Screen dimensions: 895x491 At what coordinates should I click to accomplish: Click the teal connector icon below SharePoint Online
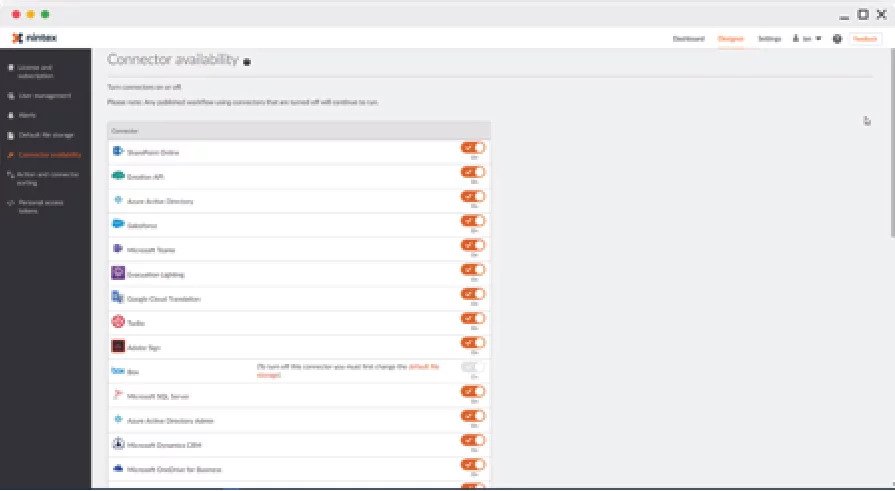[x=118, y=176]
